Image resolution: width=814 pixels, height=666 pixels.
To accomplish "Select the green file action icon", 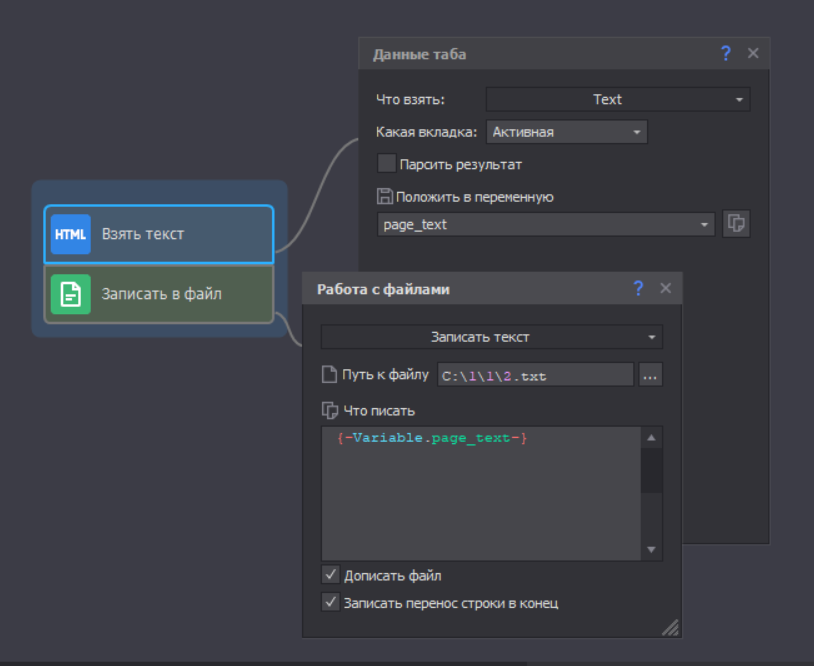I will coord(71,294).
